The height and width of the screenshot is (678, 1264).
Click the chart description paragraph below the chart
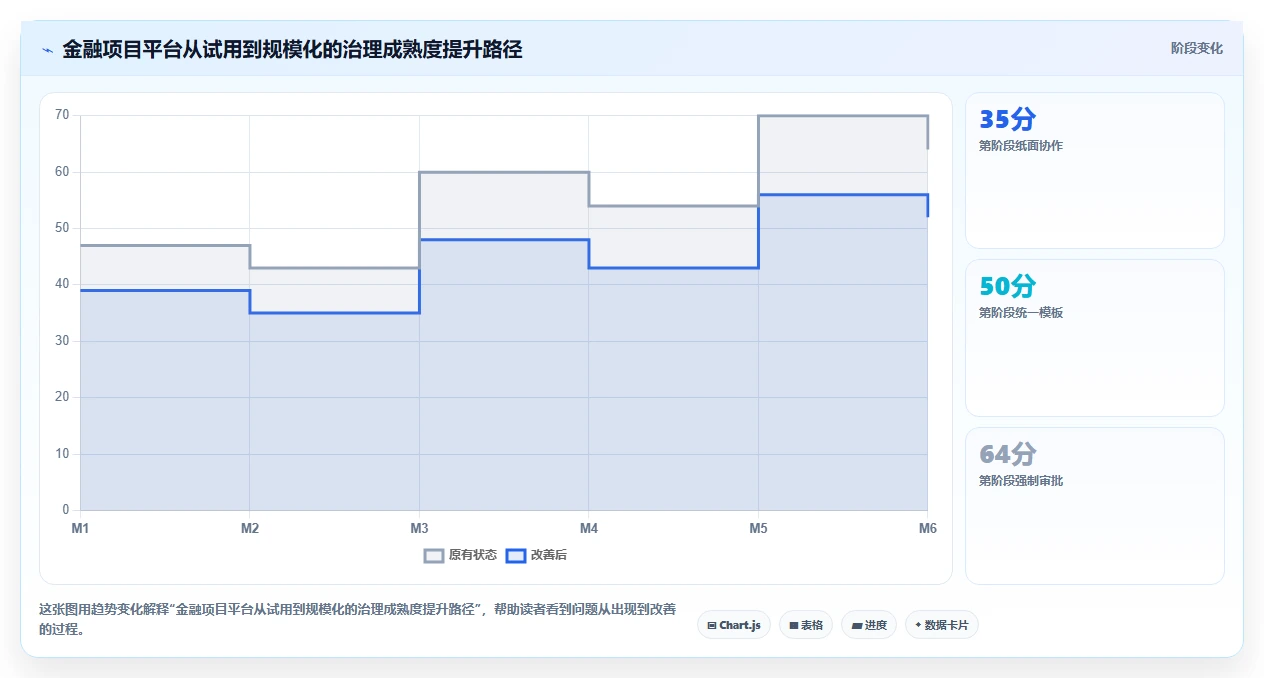pos(358,620)
